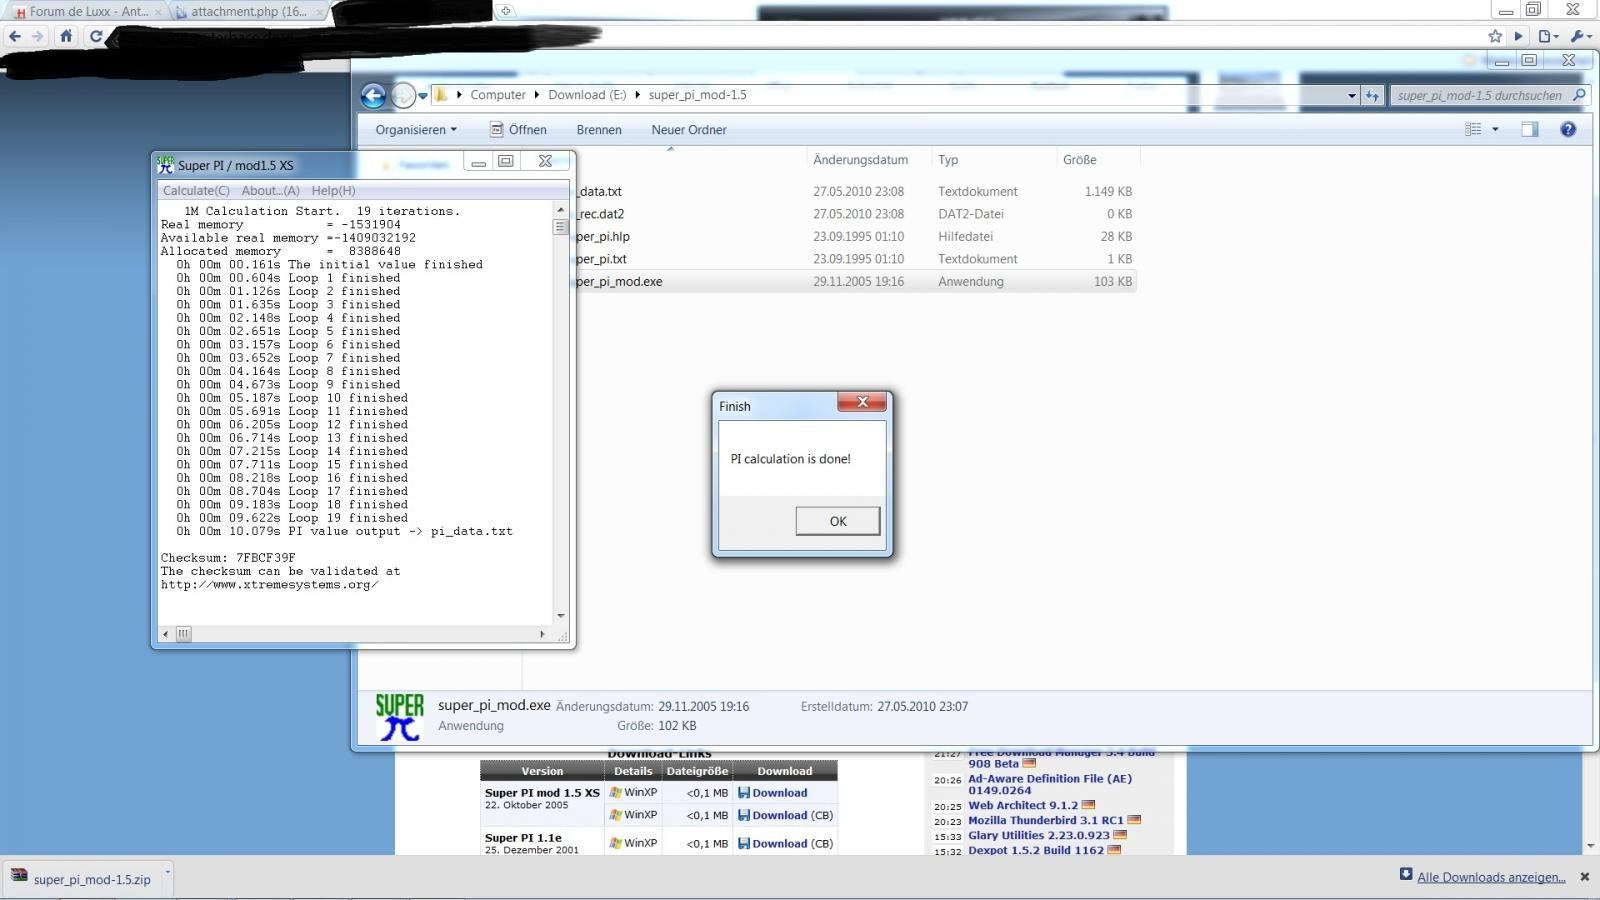This screenshot has height=900, width=1600.
Task: Reload the browser page
Action: coord(96,36)
